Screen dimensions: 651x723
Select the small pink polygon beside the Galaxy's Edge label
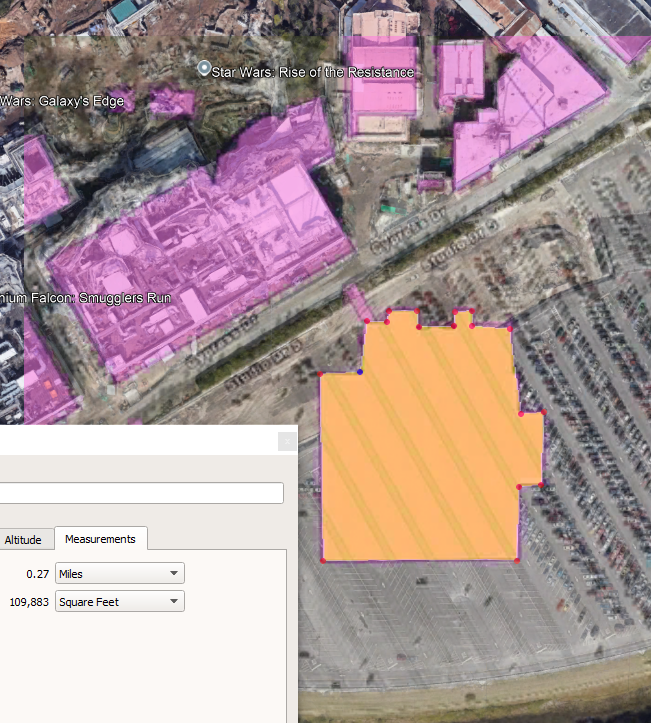tap(172, 102)
